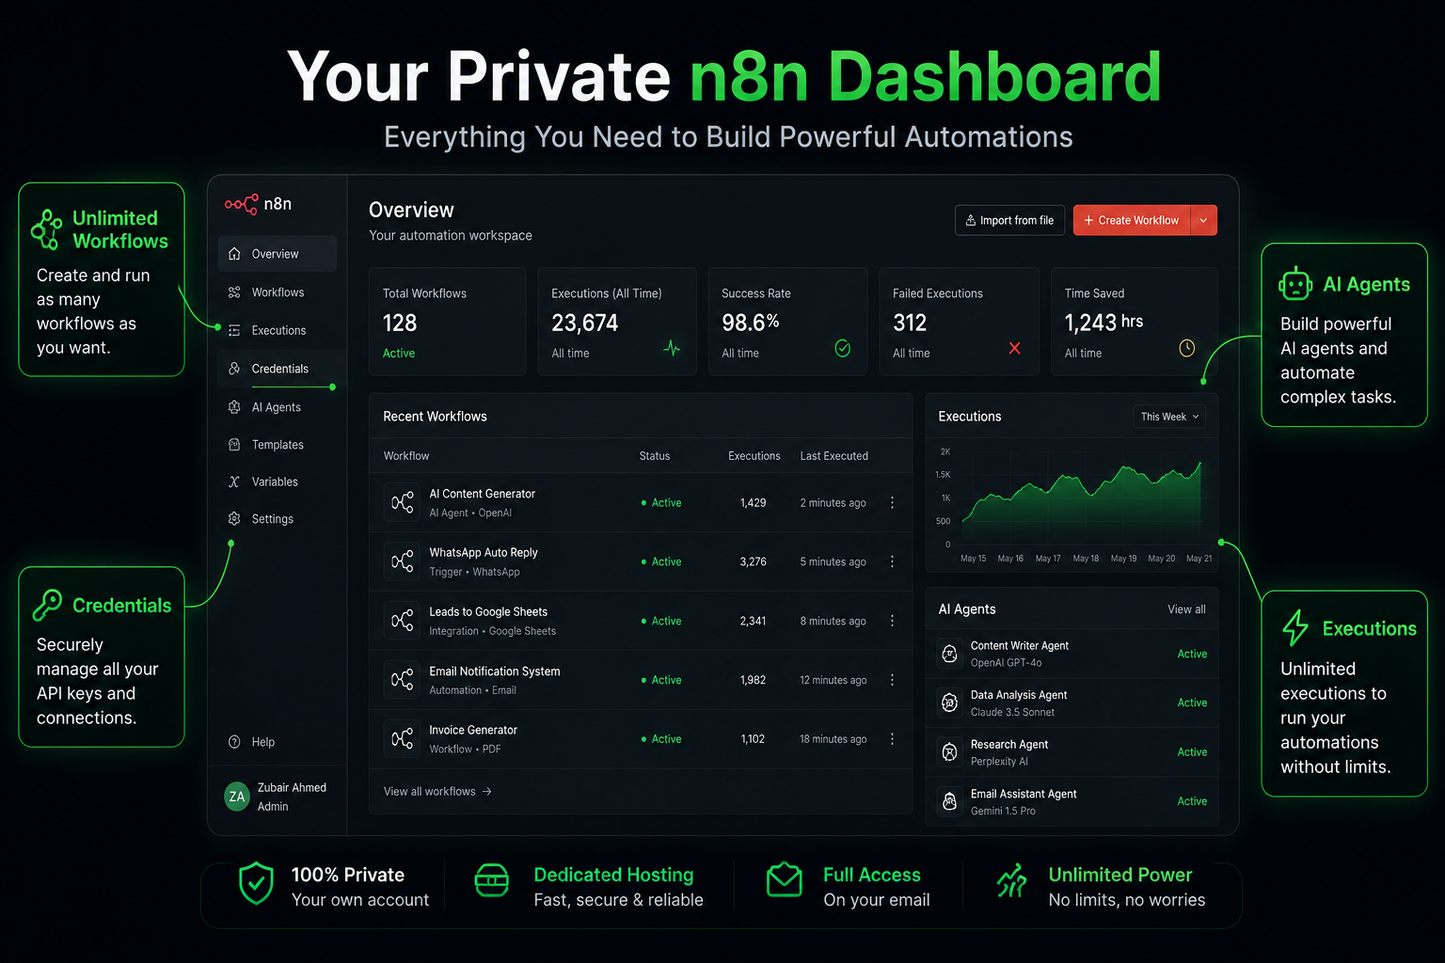Open AI Agents sidebar section
This screenshot has width=1445, height=963.
coord(277,407)
